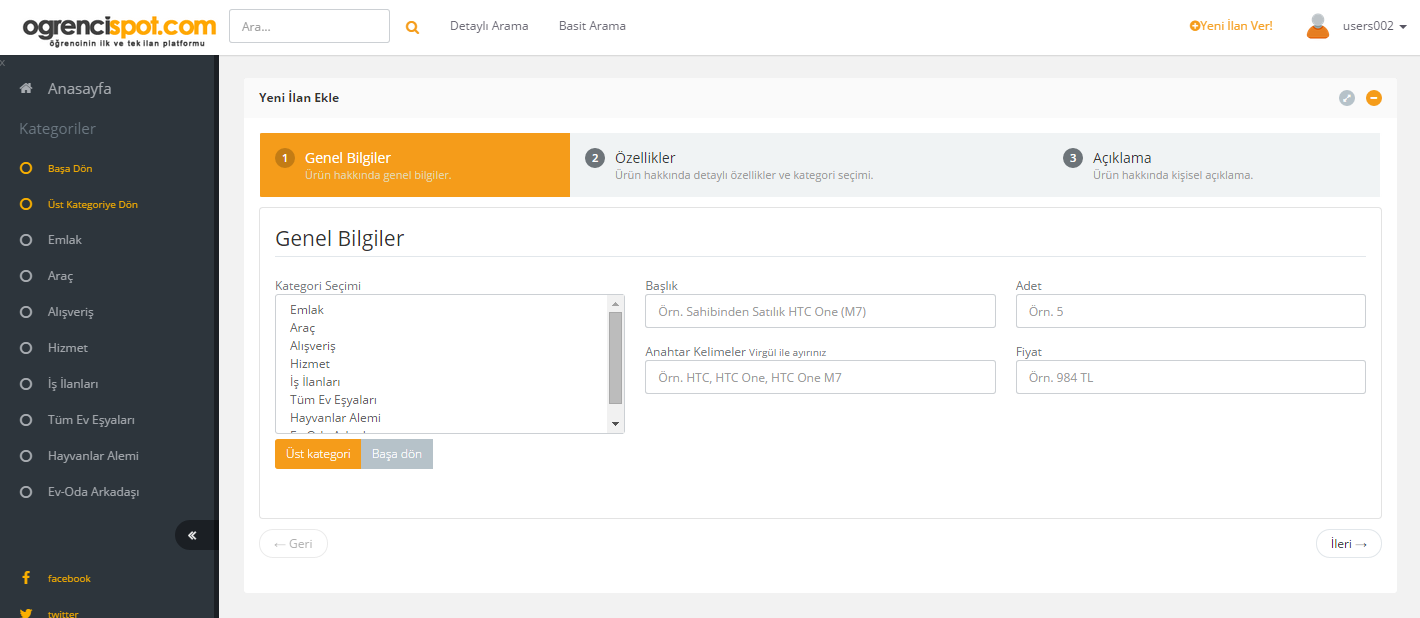Click into the Adet input field
The height and width of the screenshot is (618, 1420).
(1190, 311)
